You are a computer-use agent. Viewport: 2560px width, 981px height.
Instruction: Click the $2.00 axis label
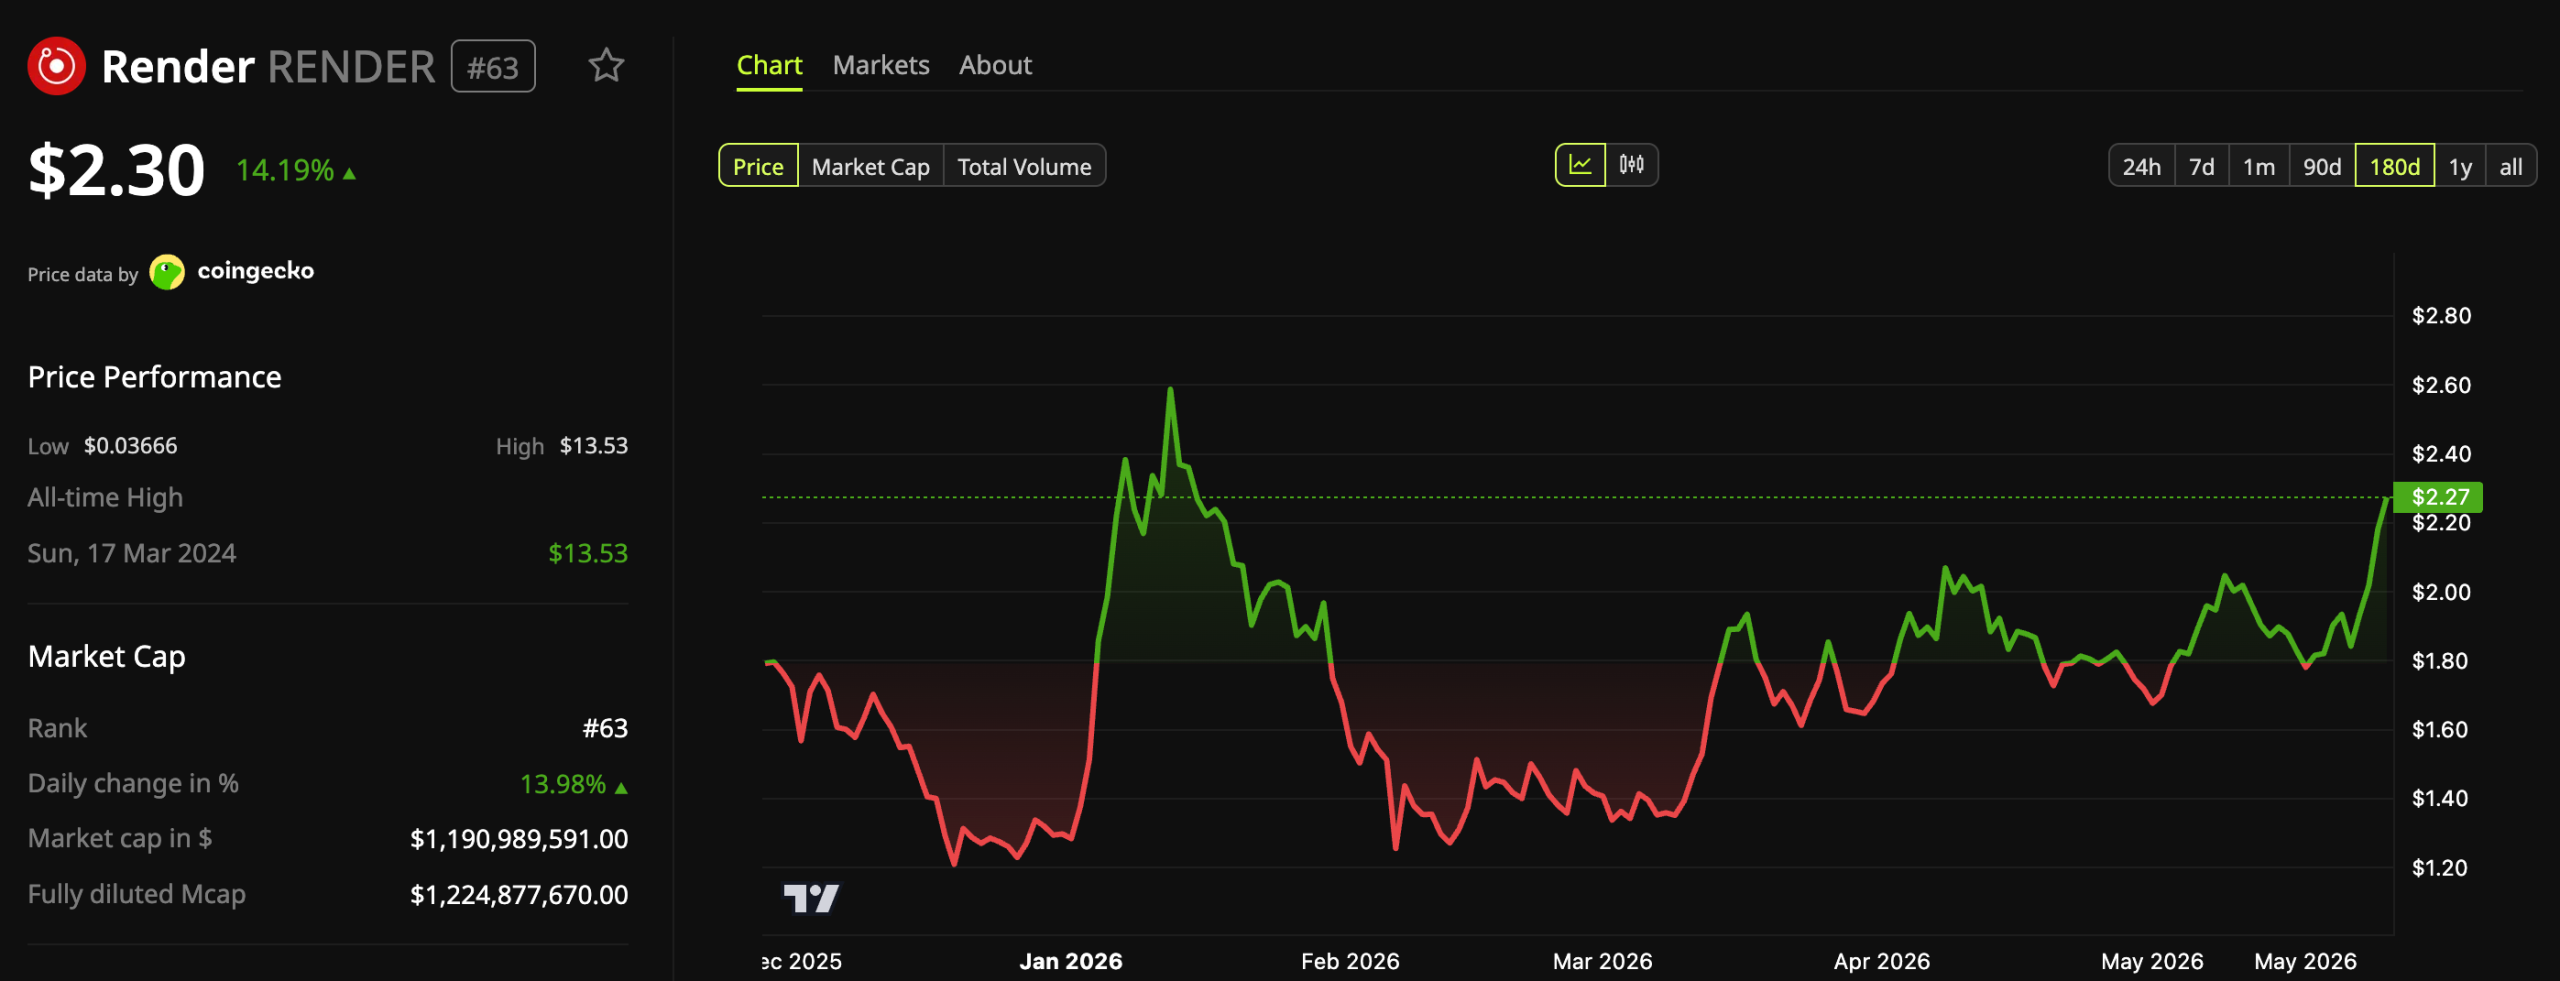(2441, 592)
